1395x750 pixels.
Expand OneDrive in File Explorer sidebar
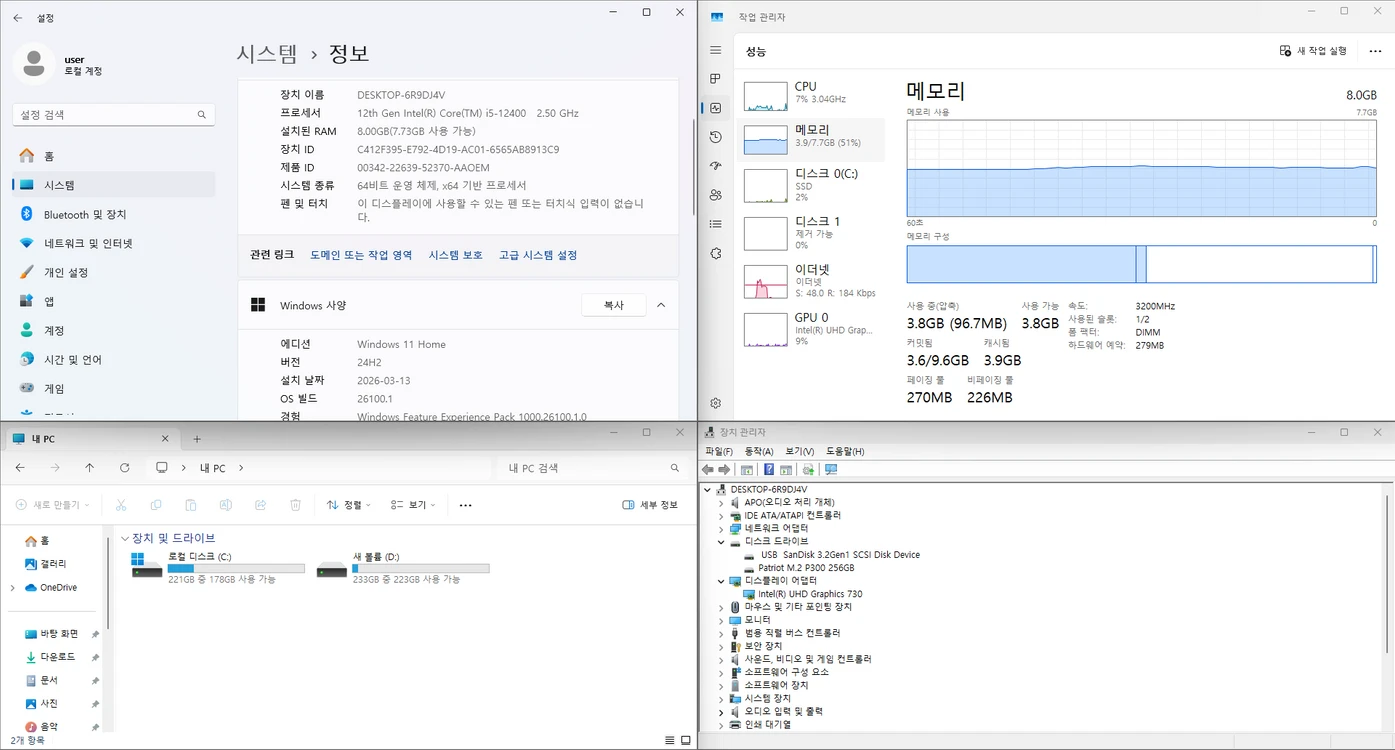click(12, 588)
